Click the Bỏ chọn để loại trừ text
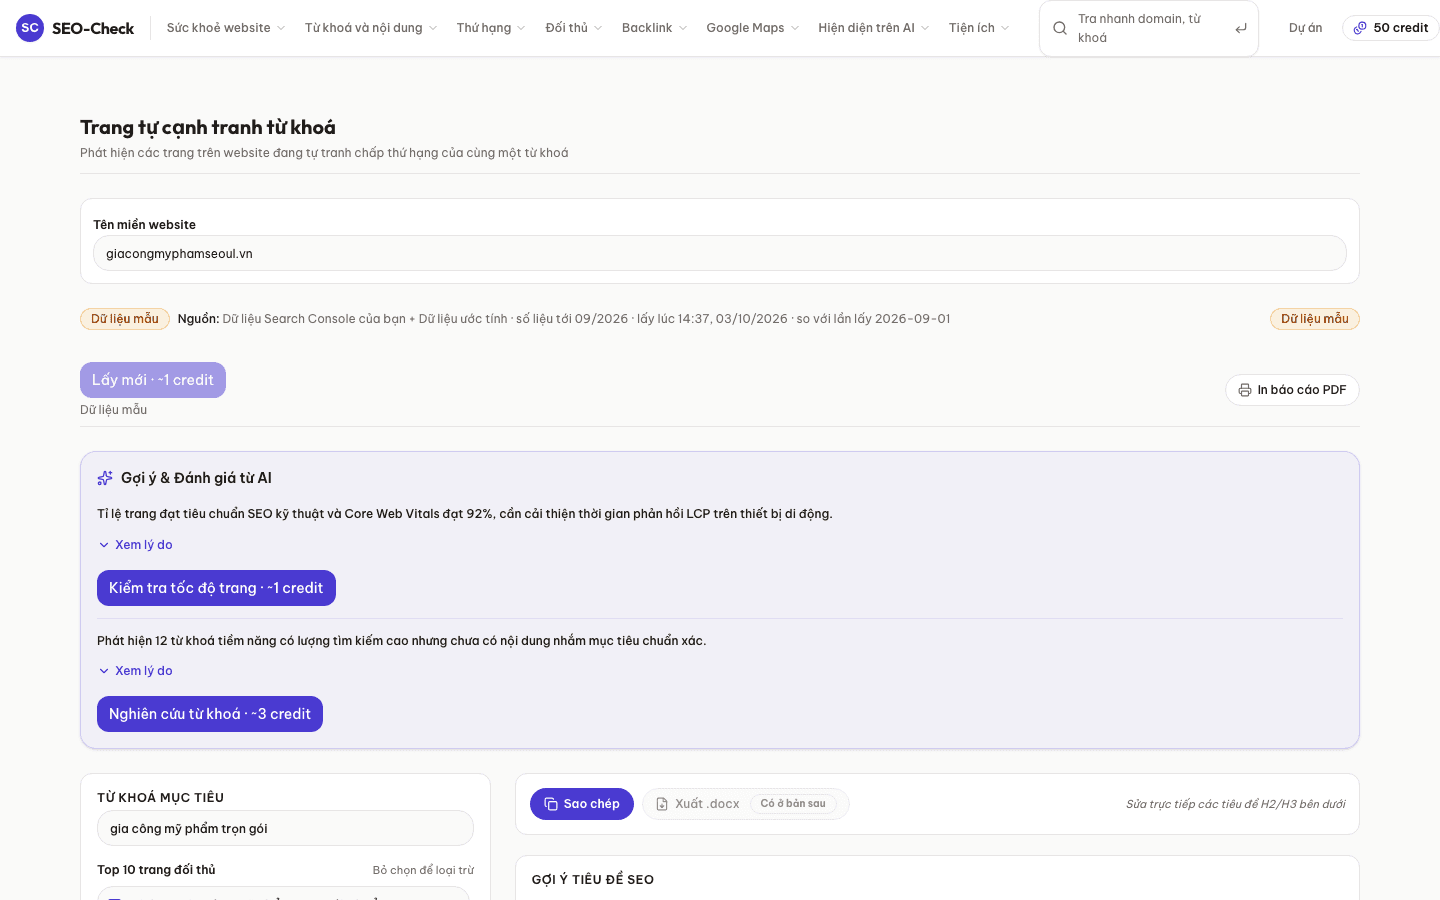This screenshot has height=900, width=1440. point(423,870)
